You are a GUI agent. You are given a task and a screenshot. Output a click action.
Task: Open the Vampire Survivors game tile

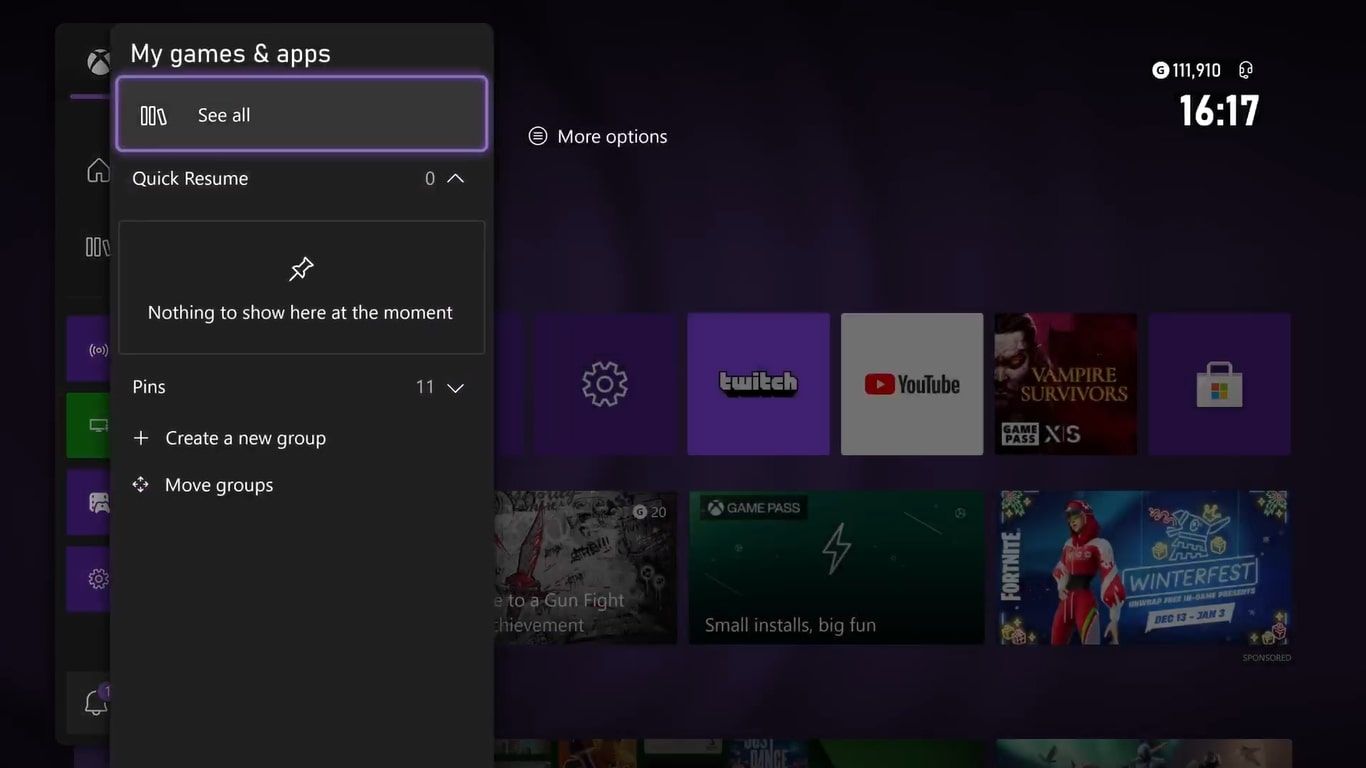1065,384
